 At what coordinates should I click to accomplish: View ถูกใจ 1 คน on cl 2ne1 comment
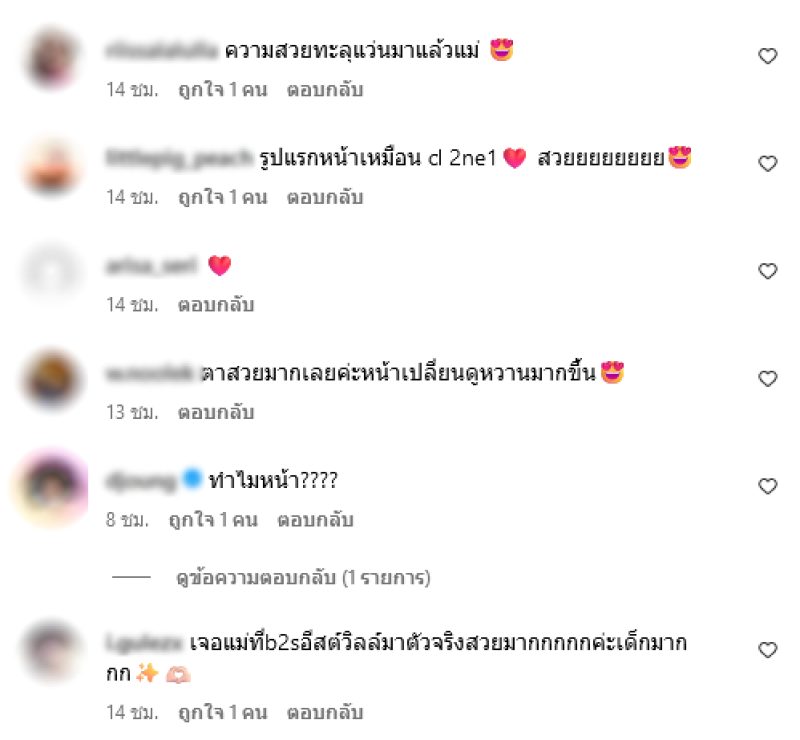pyautogui.click(x=222, y=198)
